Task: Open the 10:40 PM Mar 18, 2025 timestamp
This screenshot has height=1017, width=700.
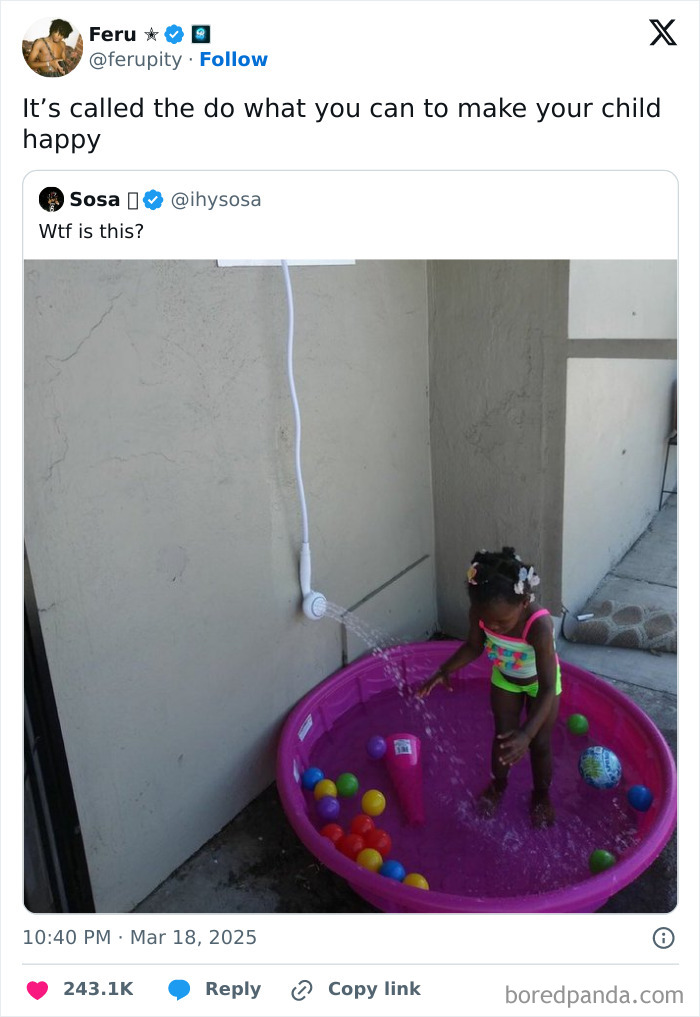Action: (140, 937)
